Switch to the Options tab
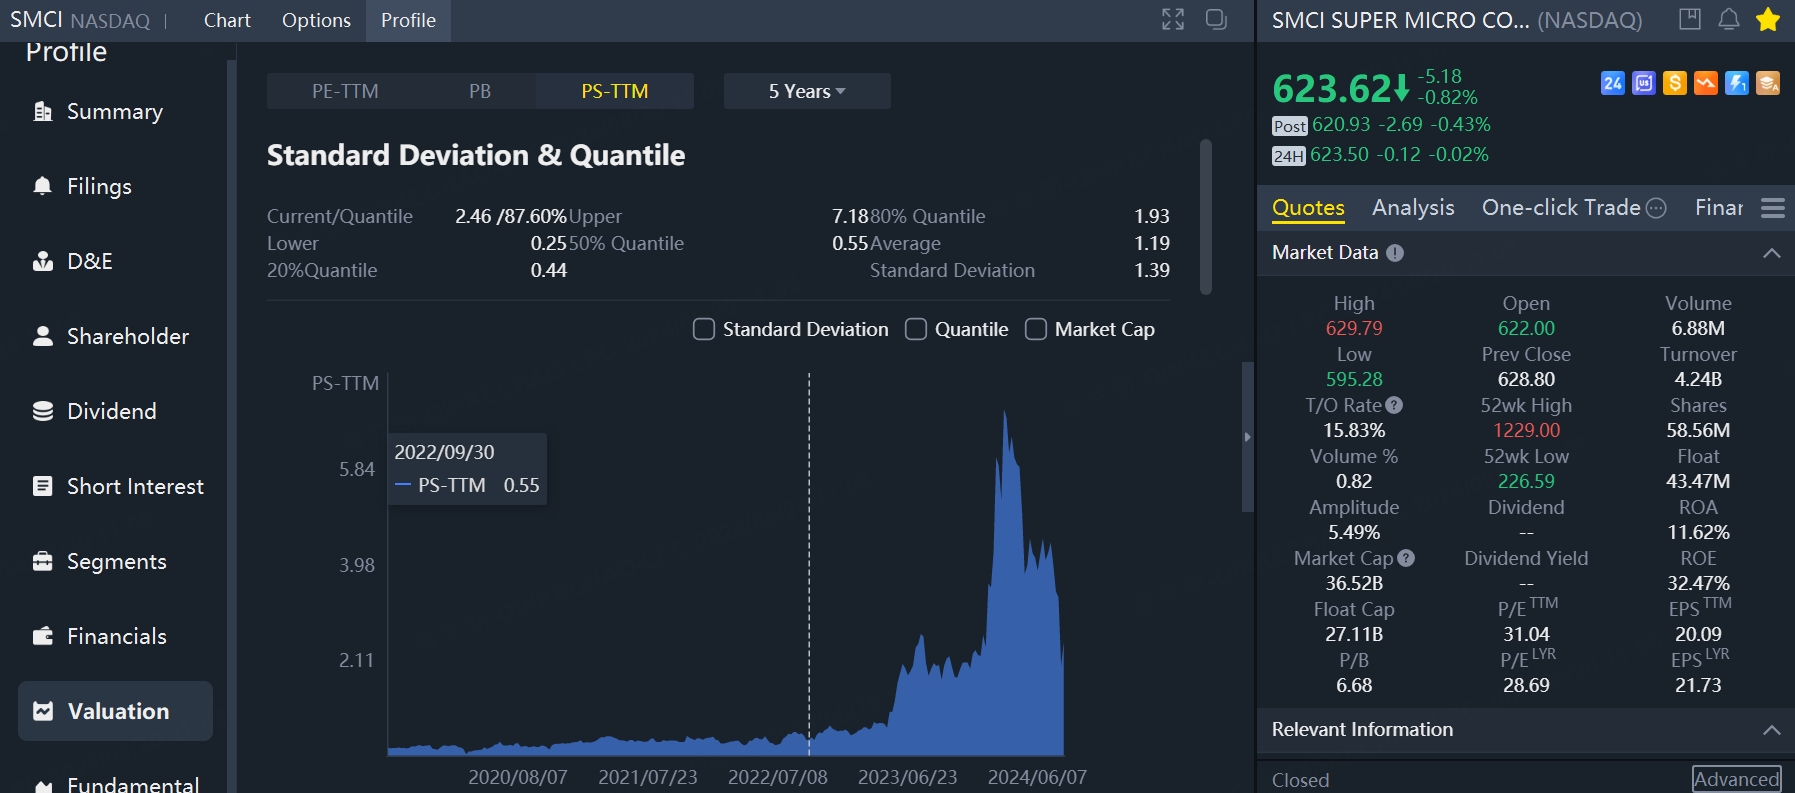 coord(316,20)
